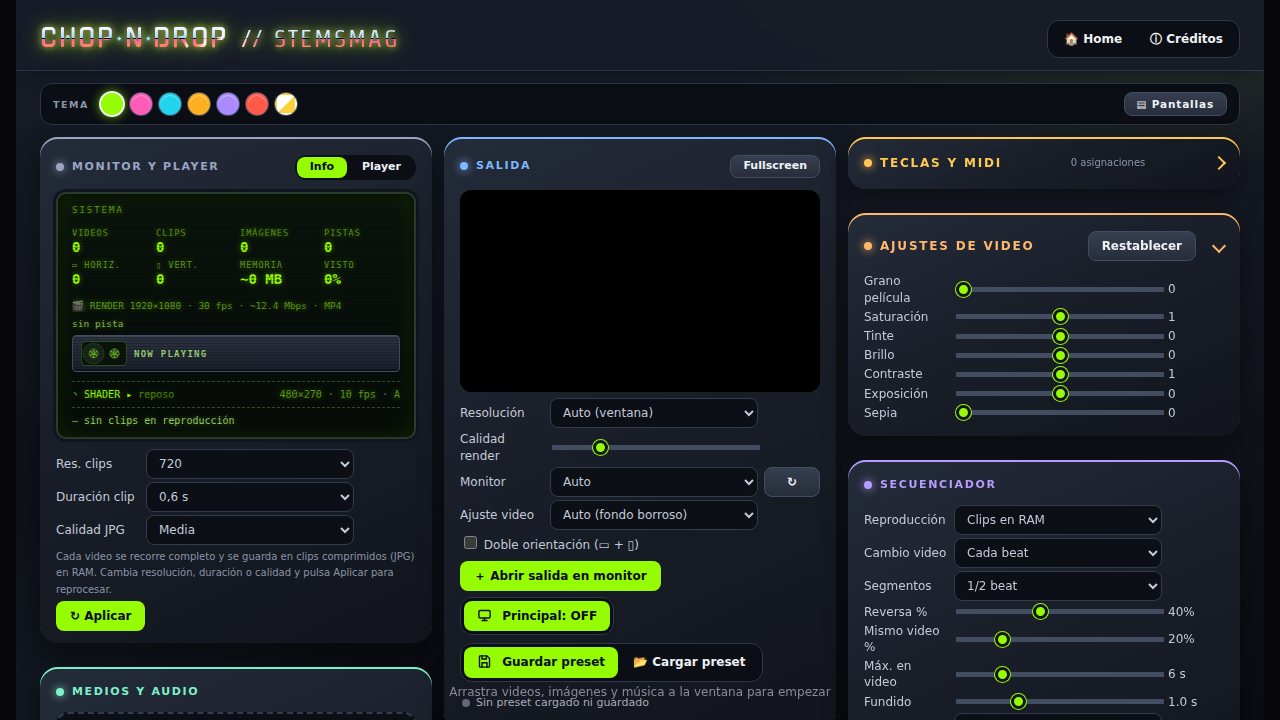Collapse the Ajustes de Video panel arrow
This screenshot has height=720, width=1280.
(x=1219, y=248)
